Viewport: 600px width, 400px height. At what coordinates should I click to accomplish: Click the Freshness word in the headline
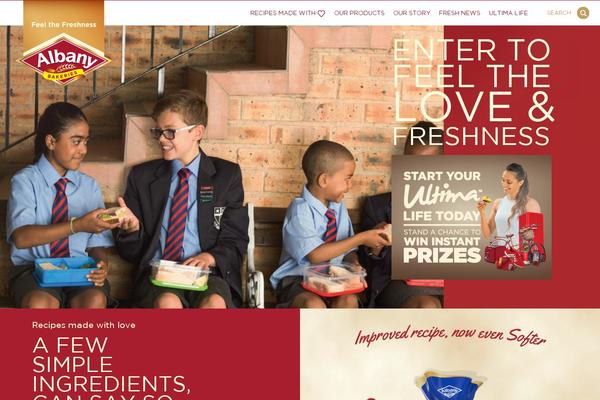coord(471,137)
